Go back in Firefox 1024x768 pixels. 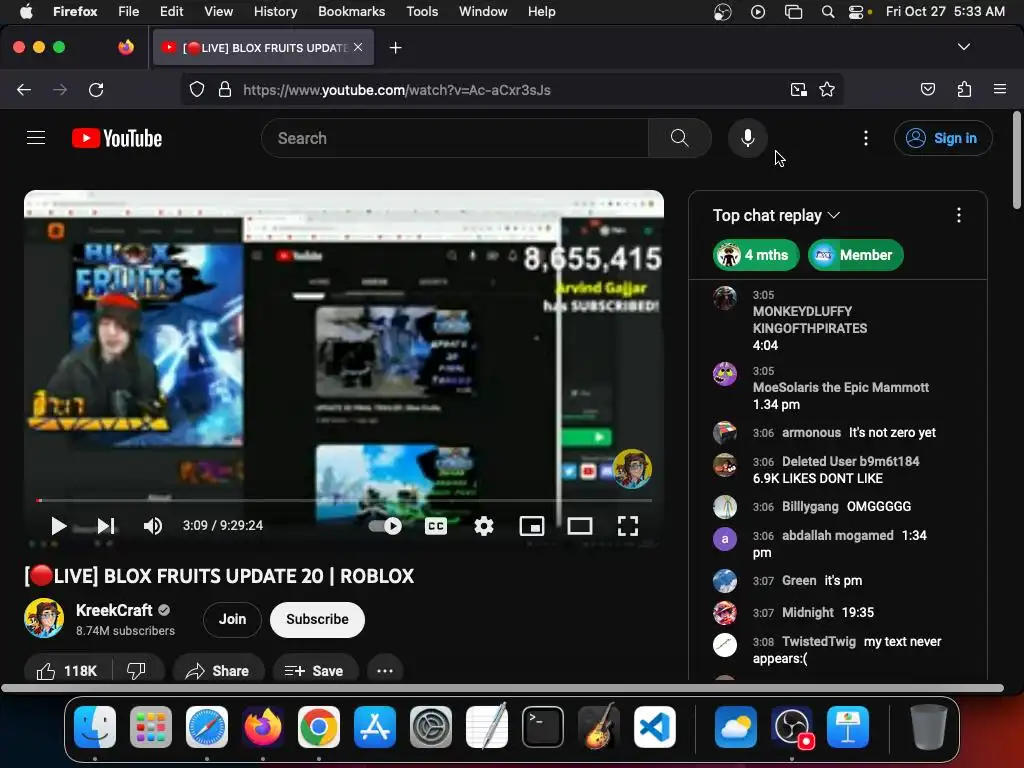click(24, 89)
